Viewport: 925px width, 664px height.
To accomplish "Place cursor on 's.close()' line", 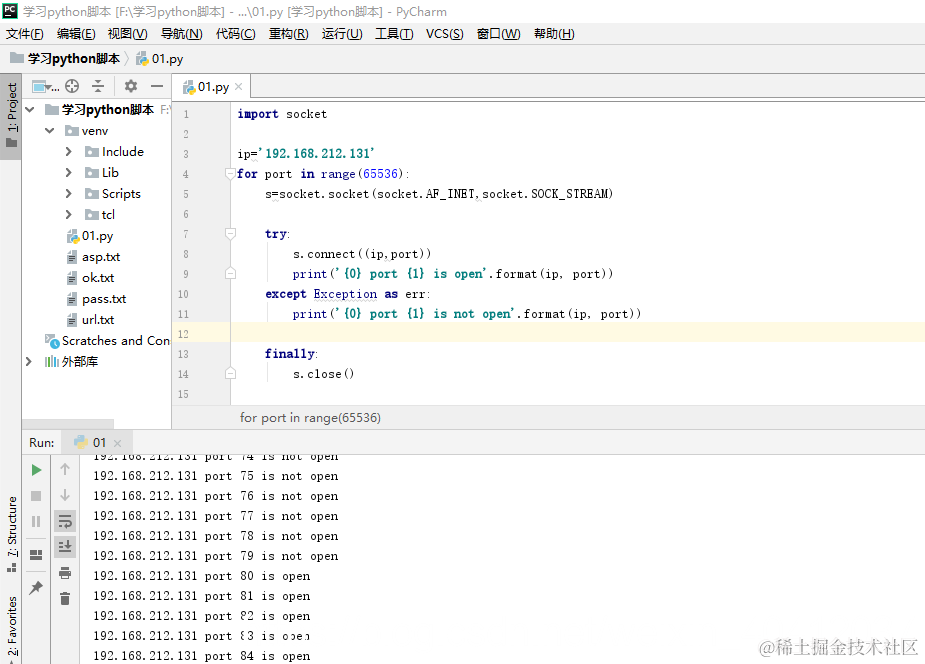I will click(324, 374).
